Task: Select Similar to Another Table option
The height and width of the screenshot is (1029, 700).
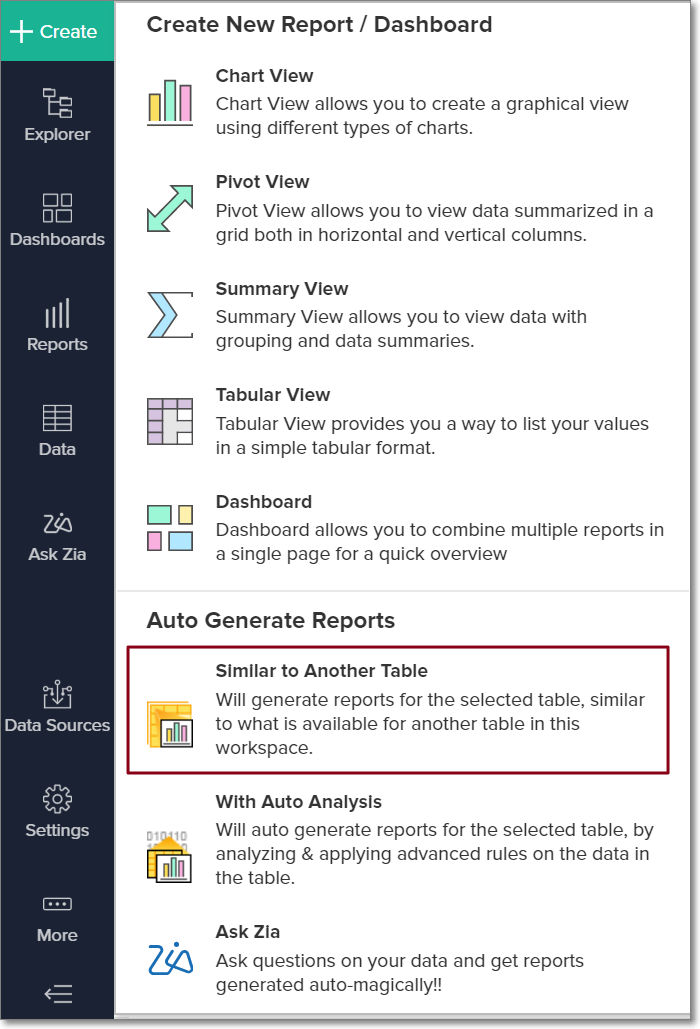Action: tap(398, 710)
